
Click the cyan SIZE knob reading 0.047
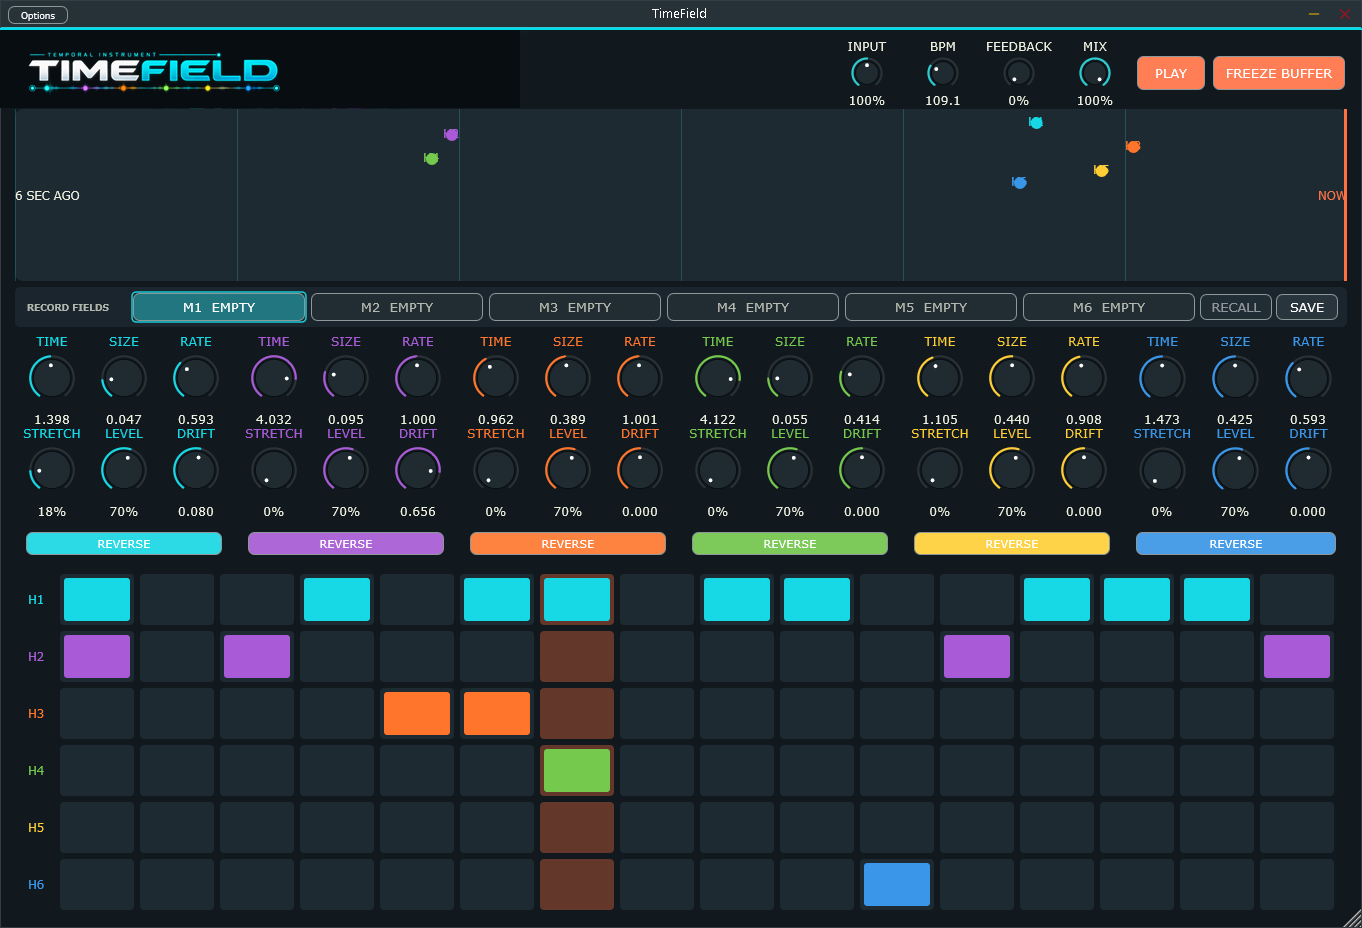point(124,378)
